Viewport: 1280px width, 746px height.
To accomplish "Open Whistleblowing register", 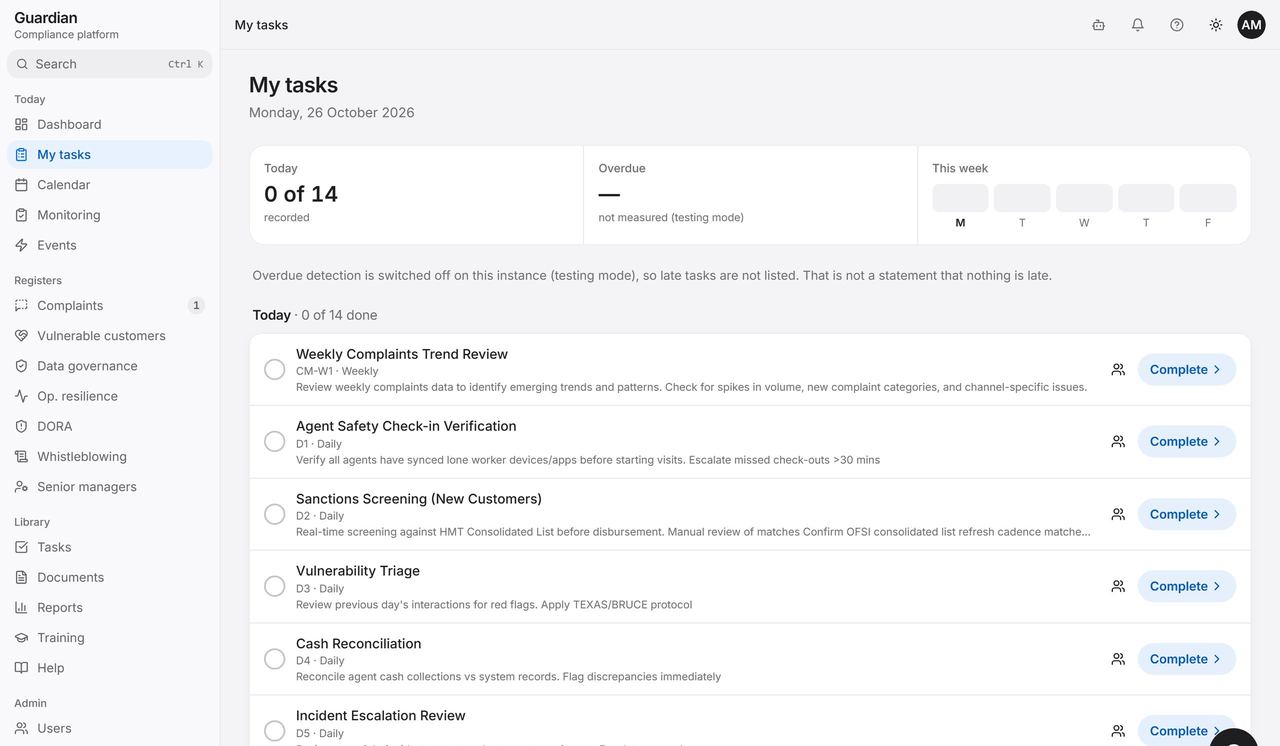I will pos(110,456).
